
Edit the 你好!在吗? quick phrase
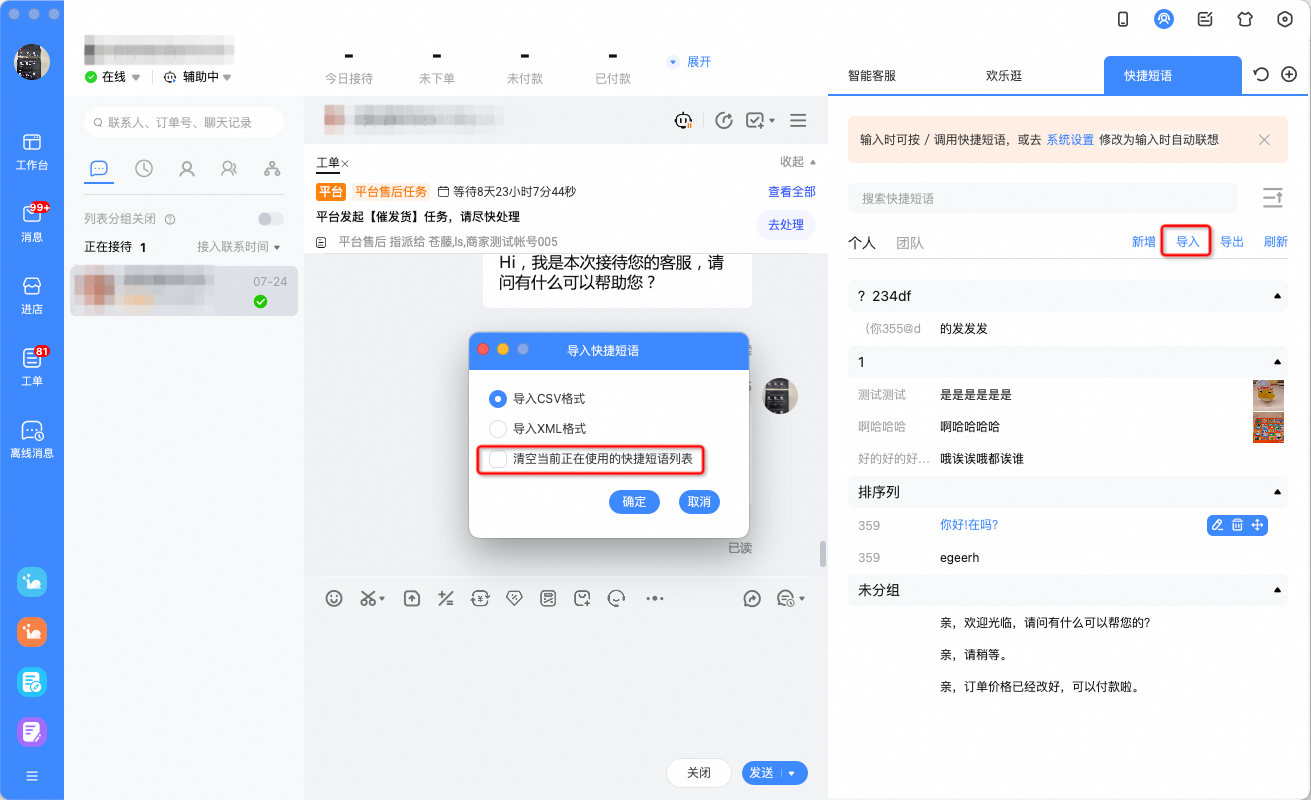(1217, 525)
